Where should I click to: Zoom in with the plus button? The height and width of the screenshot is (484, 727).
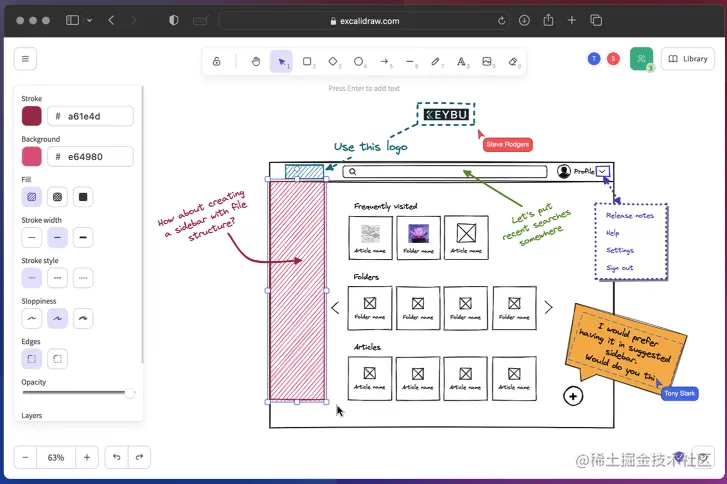click(87, 458)
